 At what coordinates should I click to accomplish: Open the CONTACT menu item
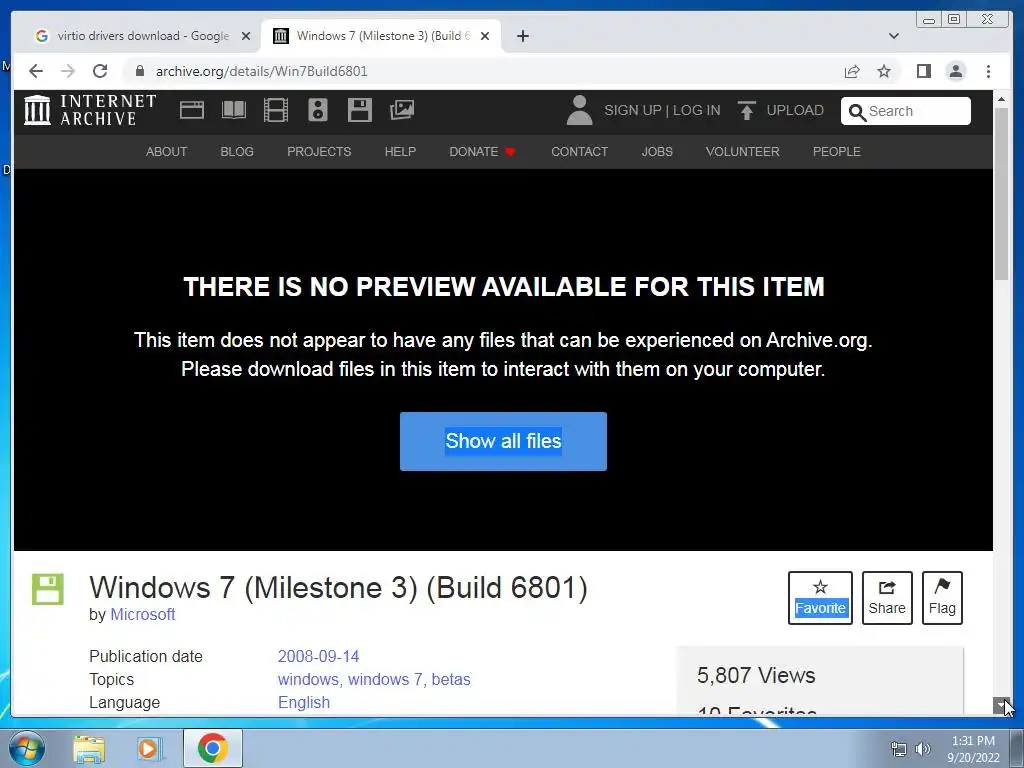[x=579, y=152]
